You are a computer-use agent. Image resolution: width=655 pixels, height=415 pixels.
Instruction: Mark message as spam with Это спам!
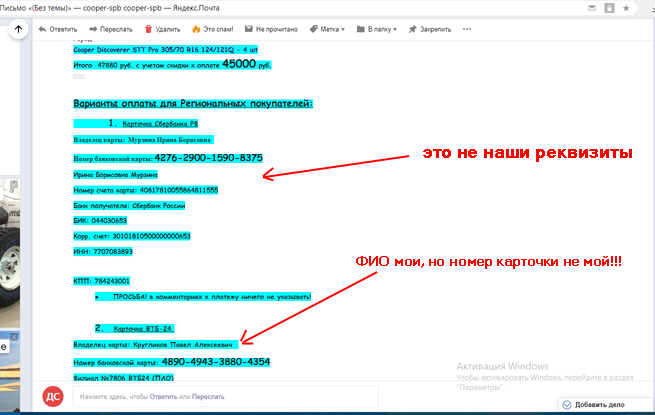(x=213, y=29)
